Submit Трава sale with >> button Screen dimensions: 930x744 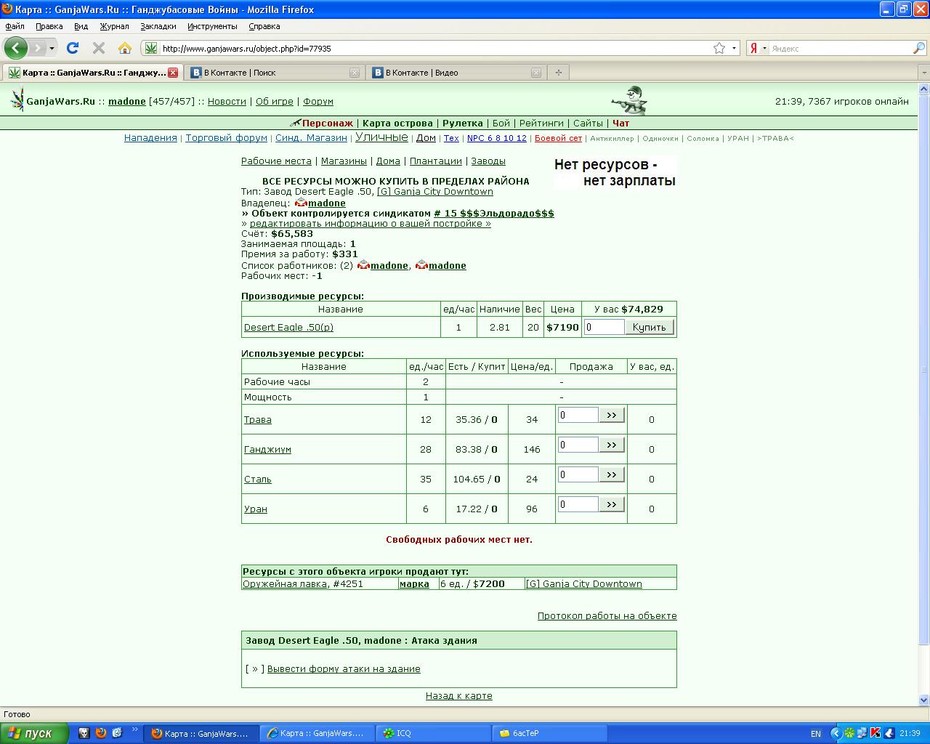click(x=611, y=415)
